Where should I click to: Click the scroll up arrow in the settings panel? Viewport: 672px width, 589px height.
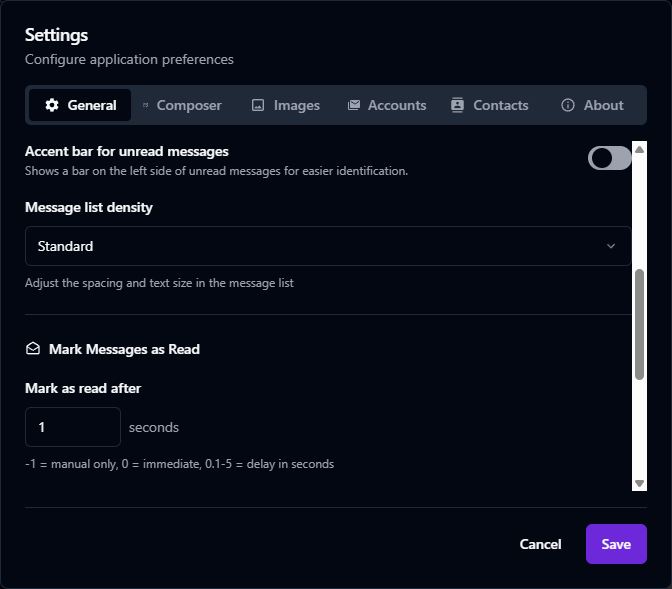tap(640, 148)
